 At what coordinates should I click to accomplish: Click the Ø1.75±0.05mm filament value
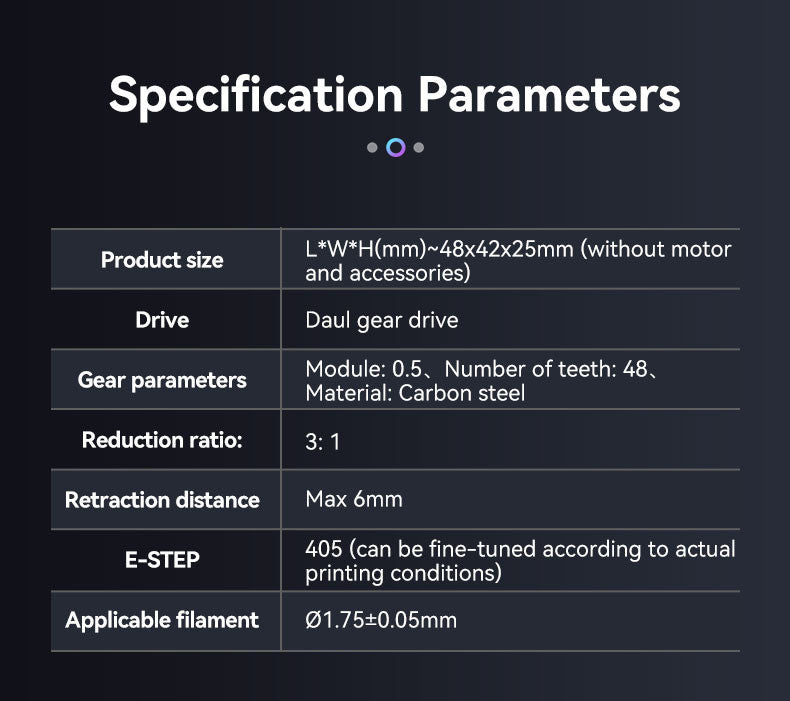pyautogui.click(x=380, y=620)
